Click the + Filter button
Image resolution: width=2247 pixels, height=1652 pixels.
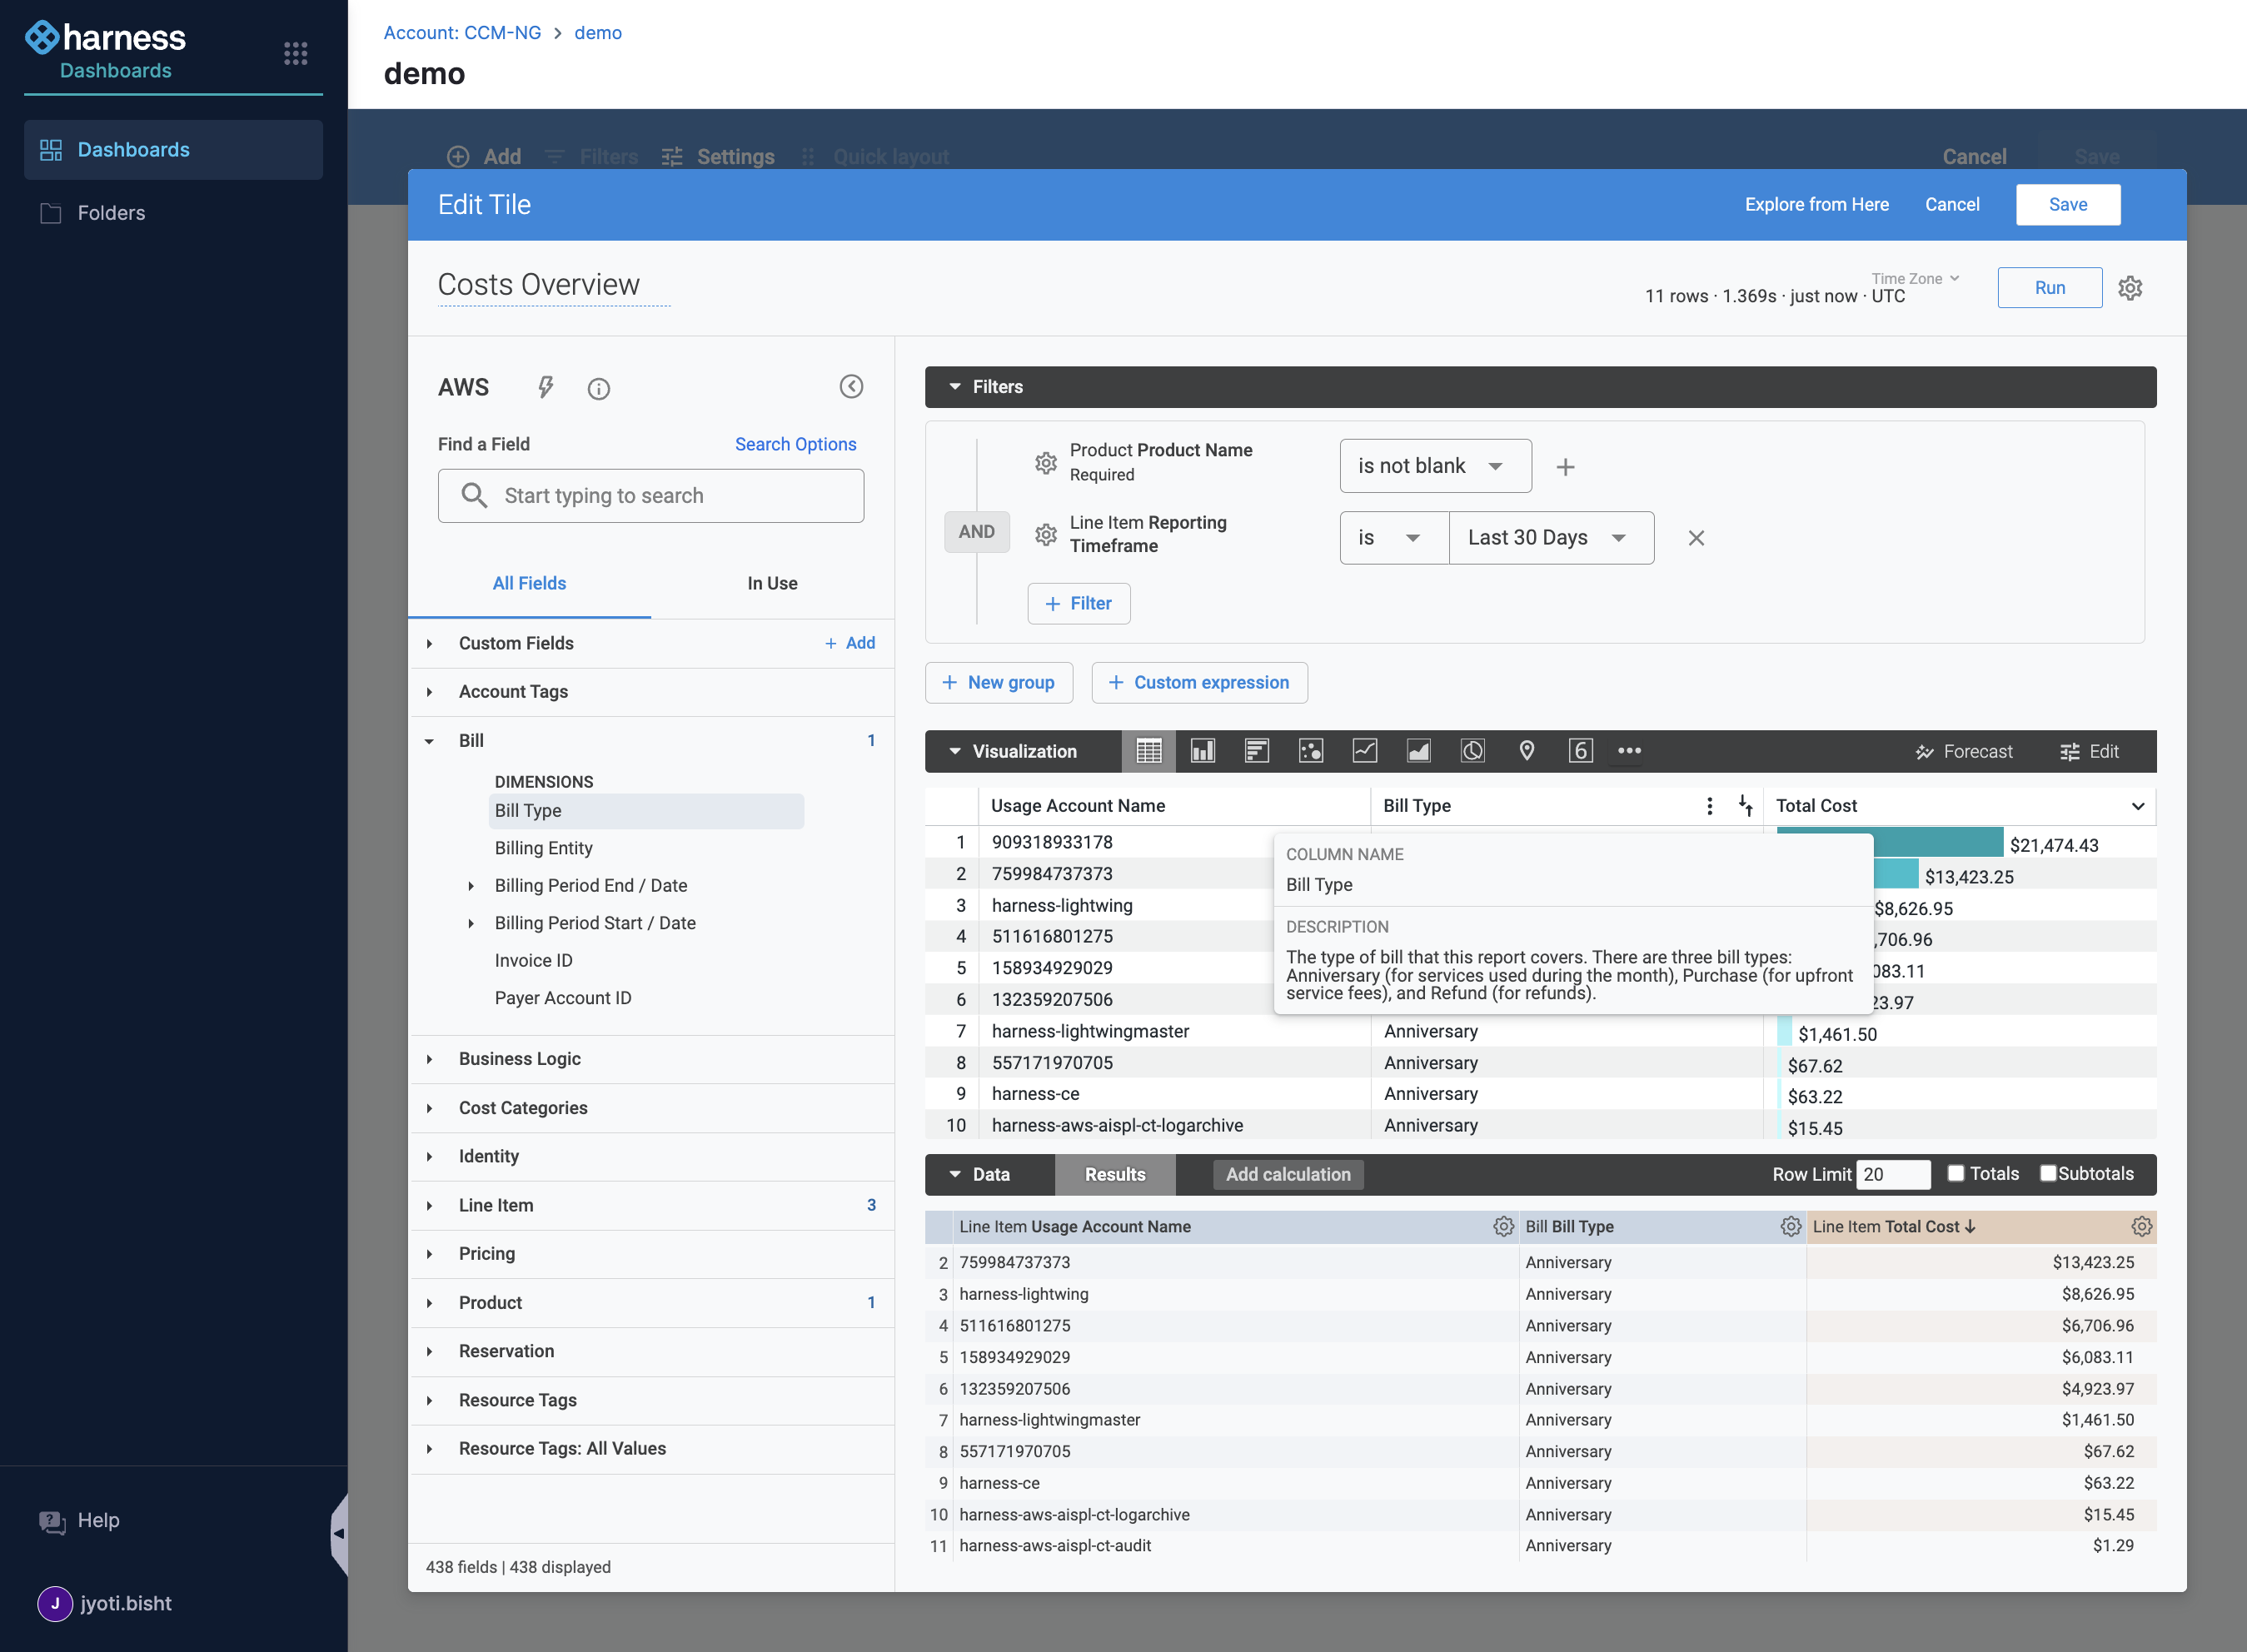click(1079, 604)
